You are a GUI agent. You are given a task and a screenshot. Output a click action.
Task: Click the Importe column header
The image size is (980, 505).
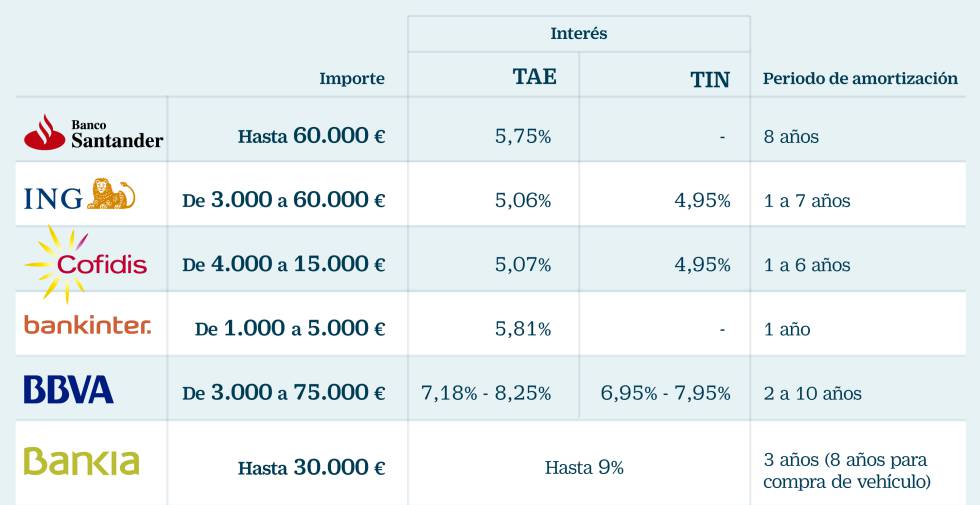coord(351,79)
